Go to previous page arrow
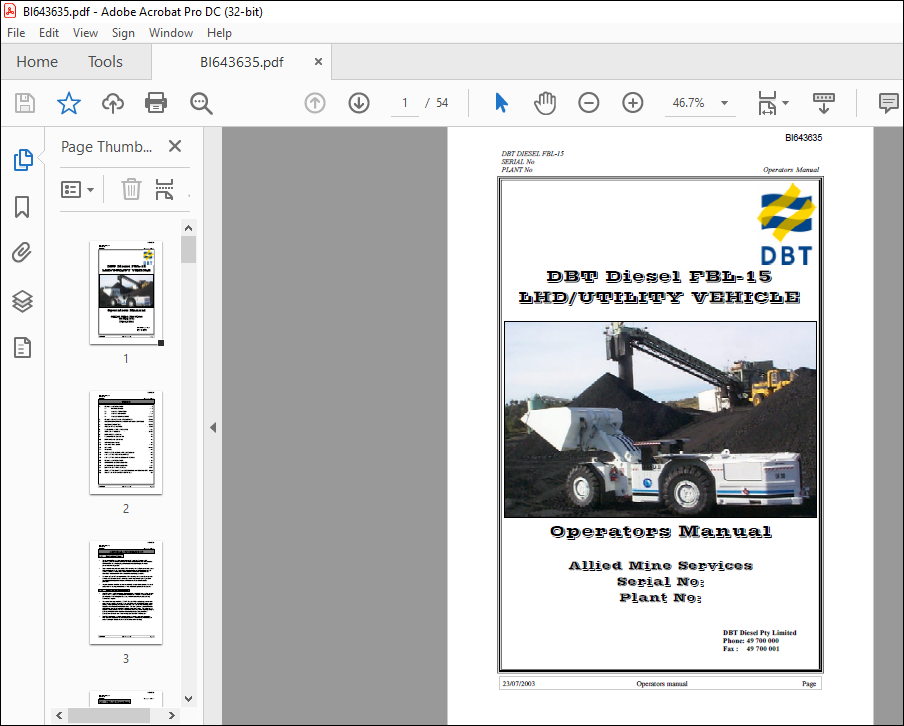The height and width of the screenshot is (726, 904). click(315, 103)
